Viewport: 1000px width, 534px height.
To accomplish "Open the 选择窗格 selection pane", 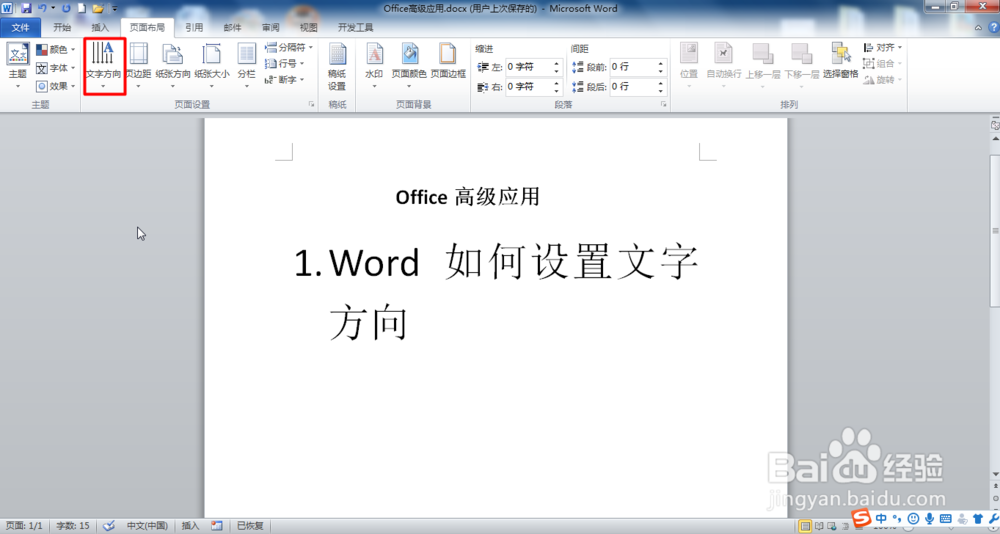I will 841,61.
